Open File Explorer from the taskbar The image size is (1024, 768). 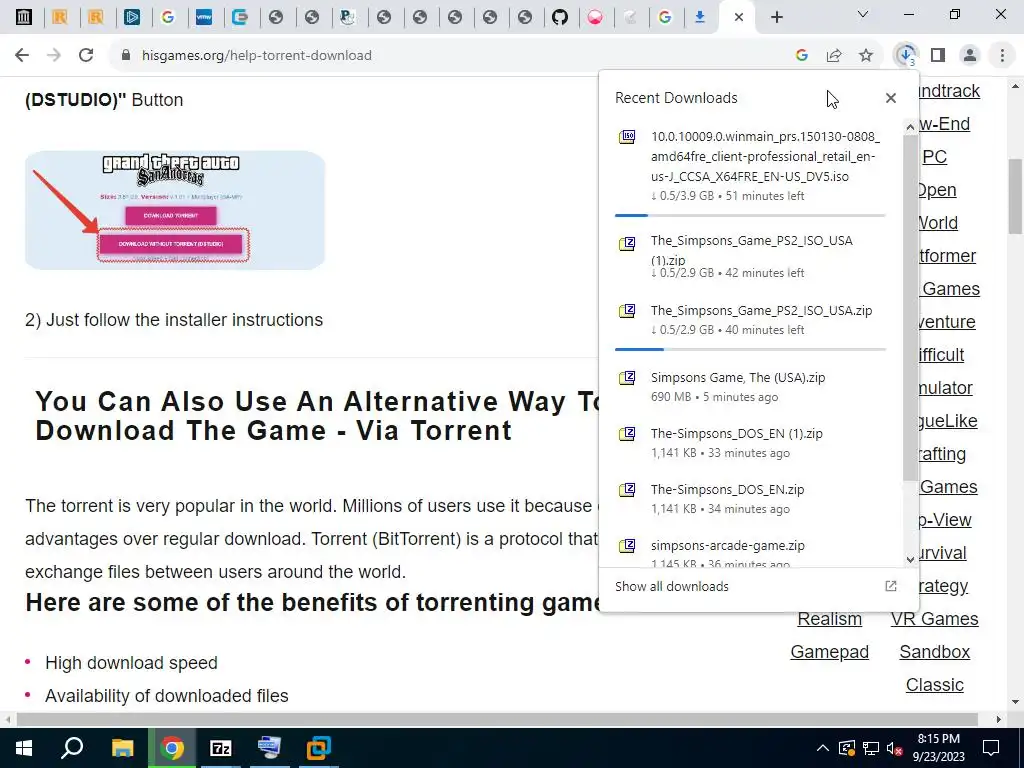click(x=122, y=748)
